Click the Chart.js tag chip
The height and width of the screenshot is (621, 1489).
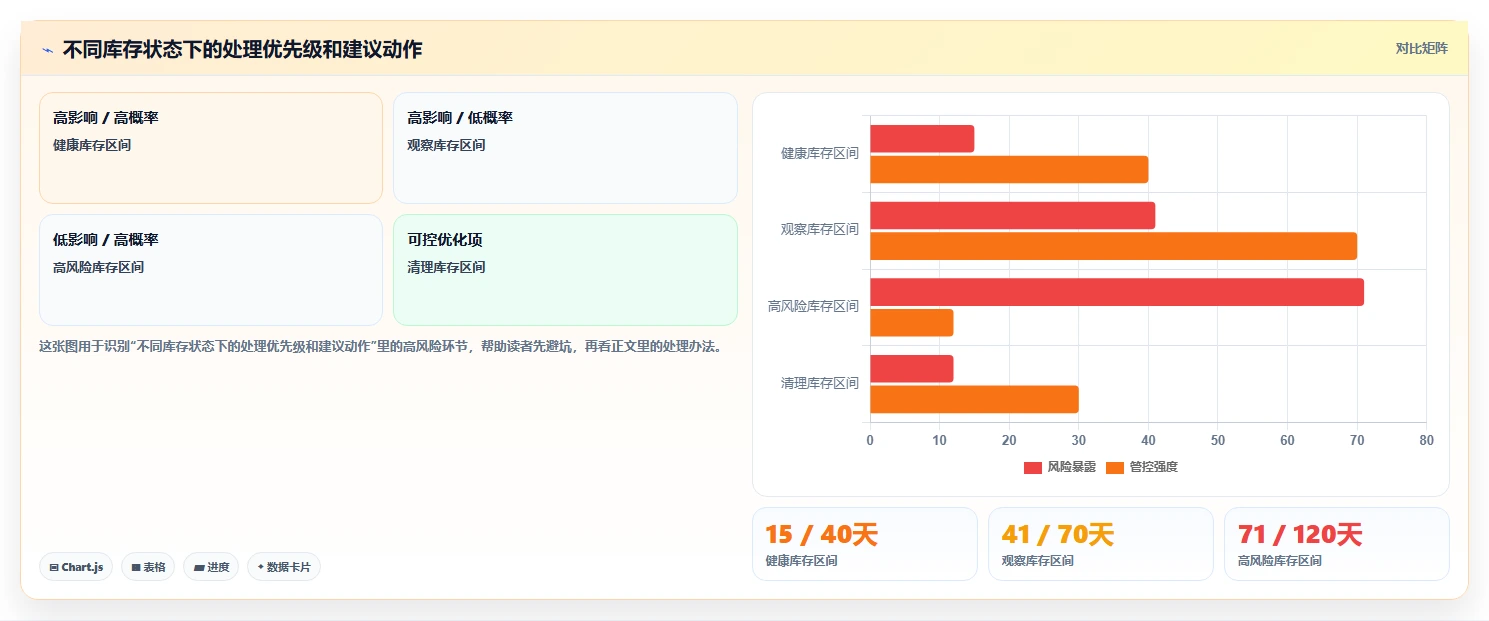pos(76,567)
